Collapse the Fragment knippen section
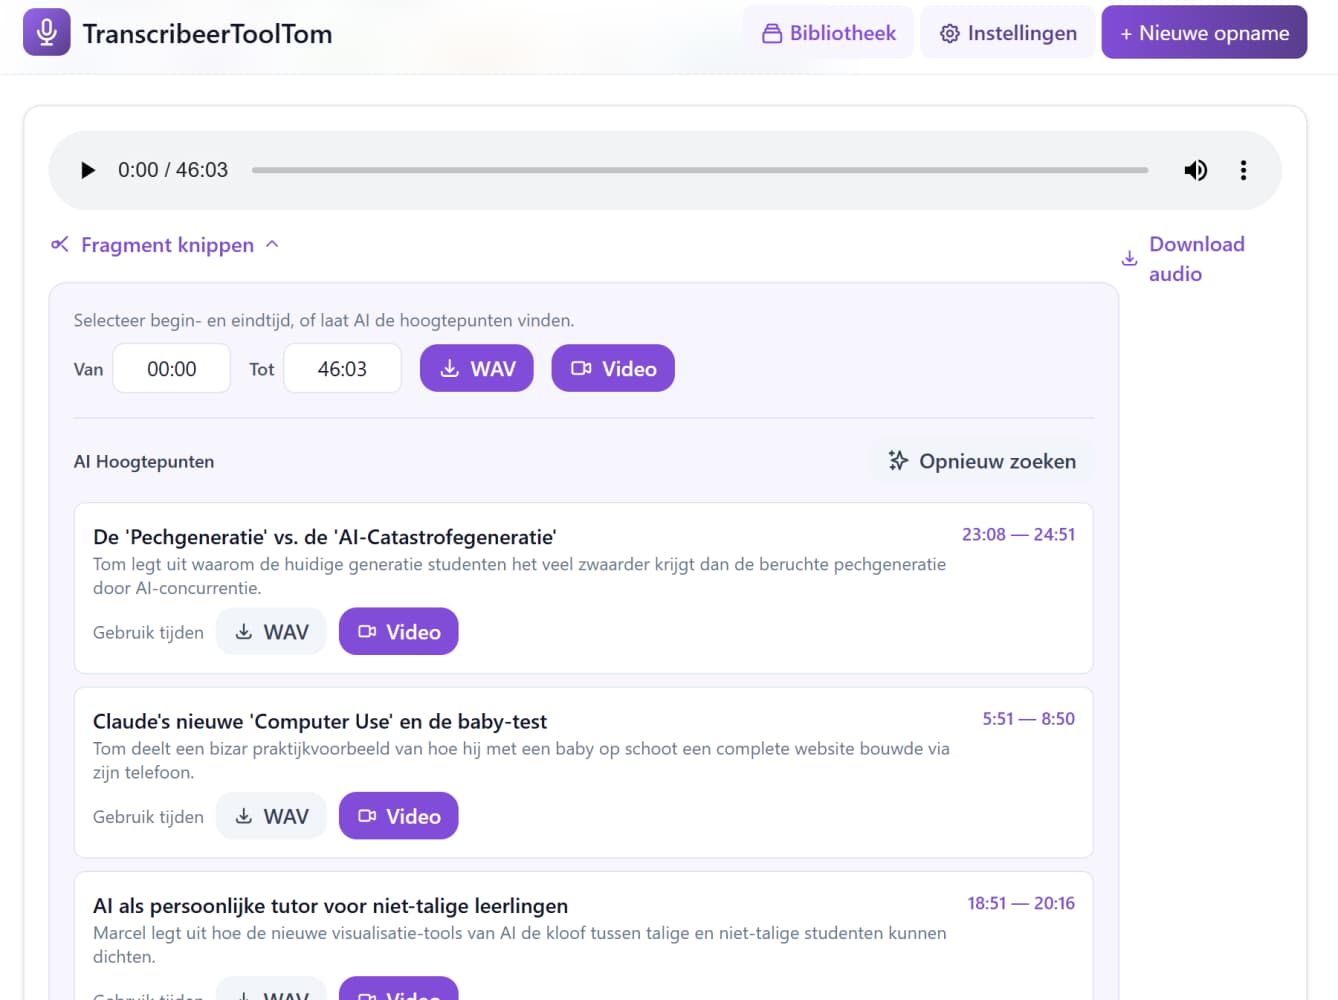The height and width of the screenshot is (1000, 1338). (166, 245)
